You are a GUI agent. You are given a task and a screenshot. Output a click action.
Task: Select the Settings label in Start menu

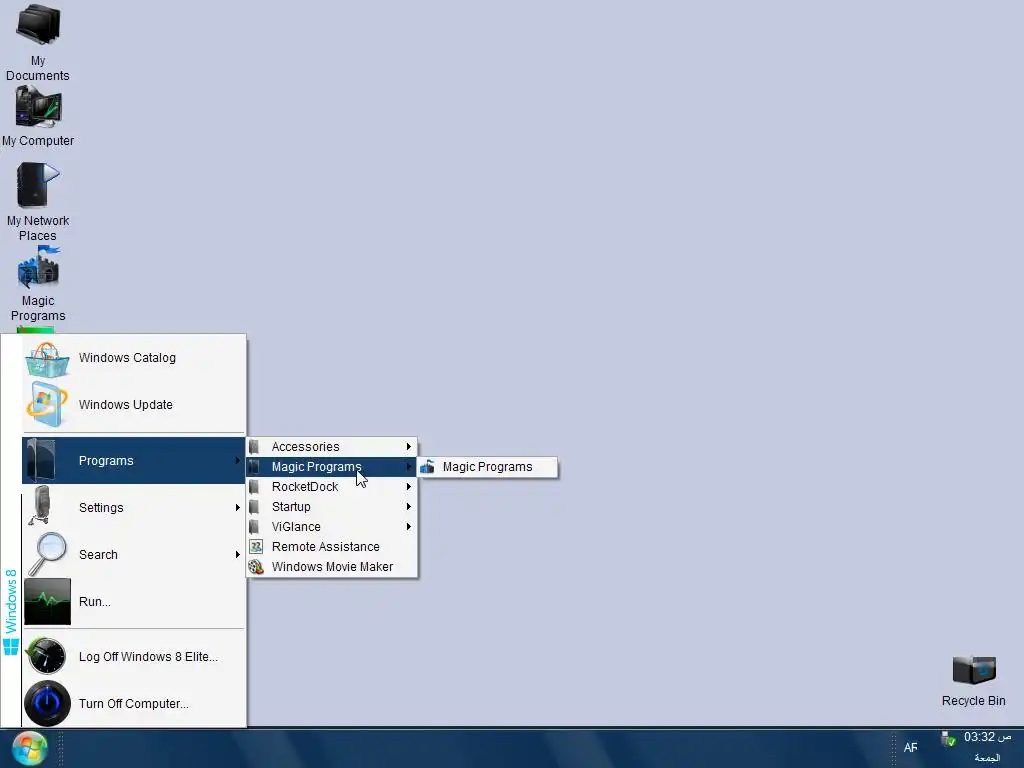(101, 507)
